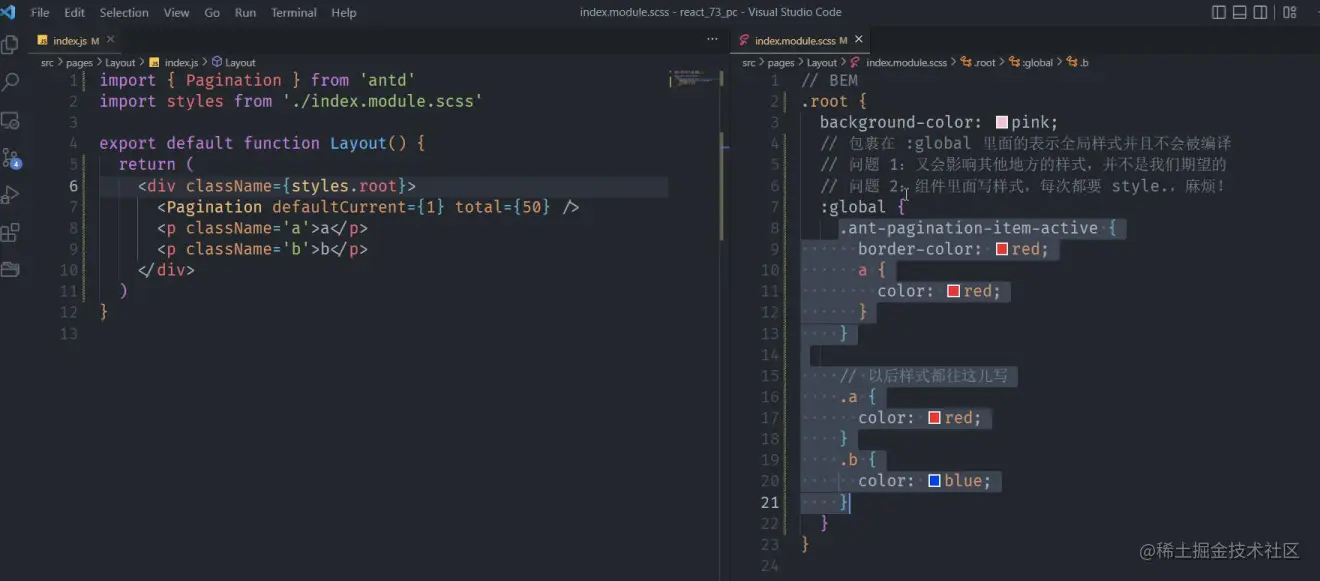Expand '.root' symbol breadcrumb
Screen dimensions: 1320x581
tap(978, 62)
